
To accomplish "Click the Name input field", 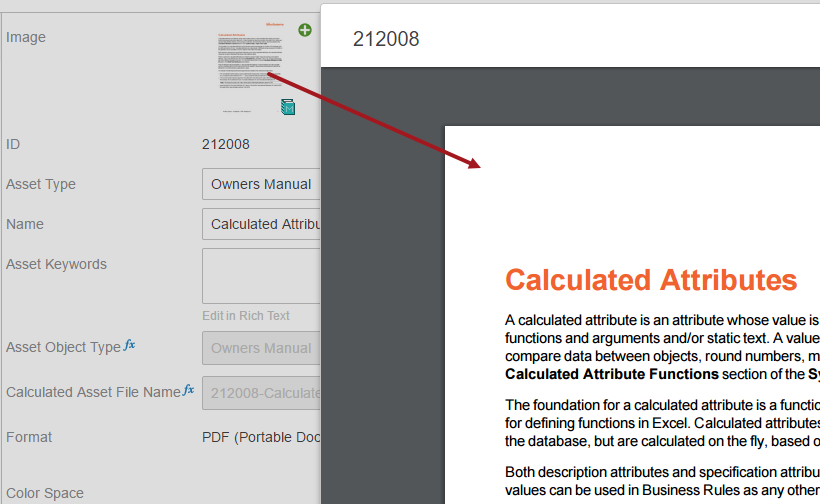I will coord(261,224).
